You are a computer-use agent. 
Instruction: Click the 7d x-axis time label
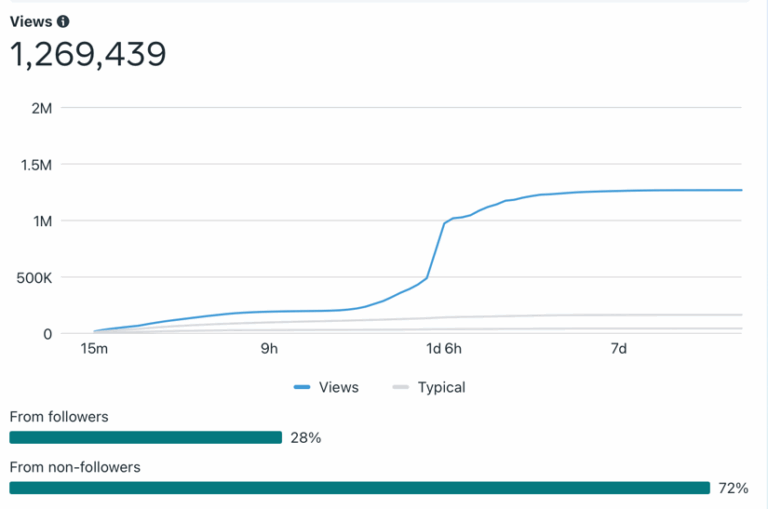click(x=619, y=348)
